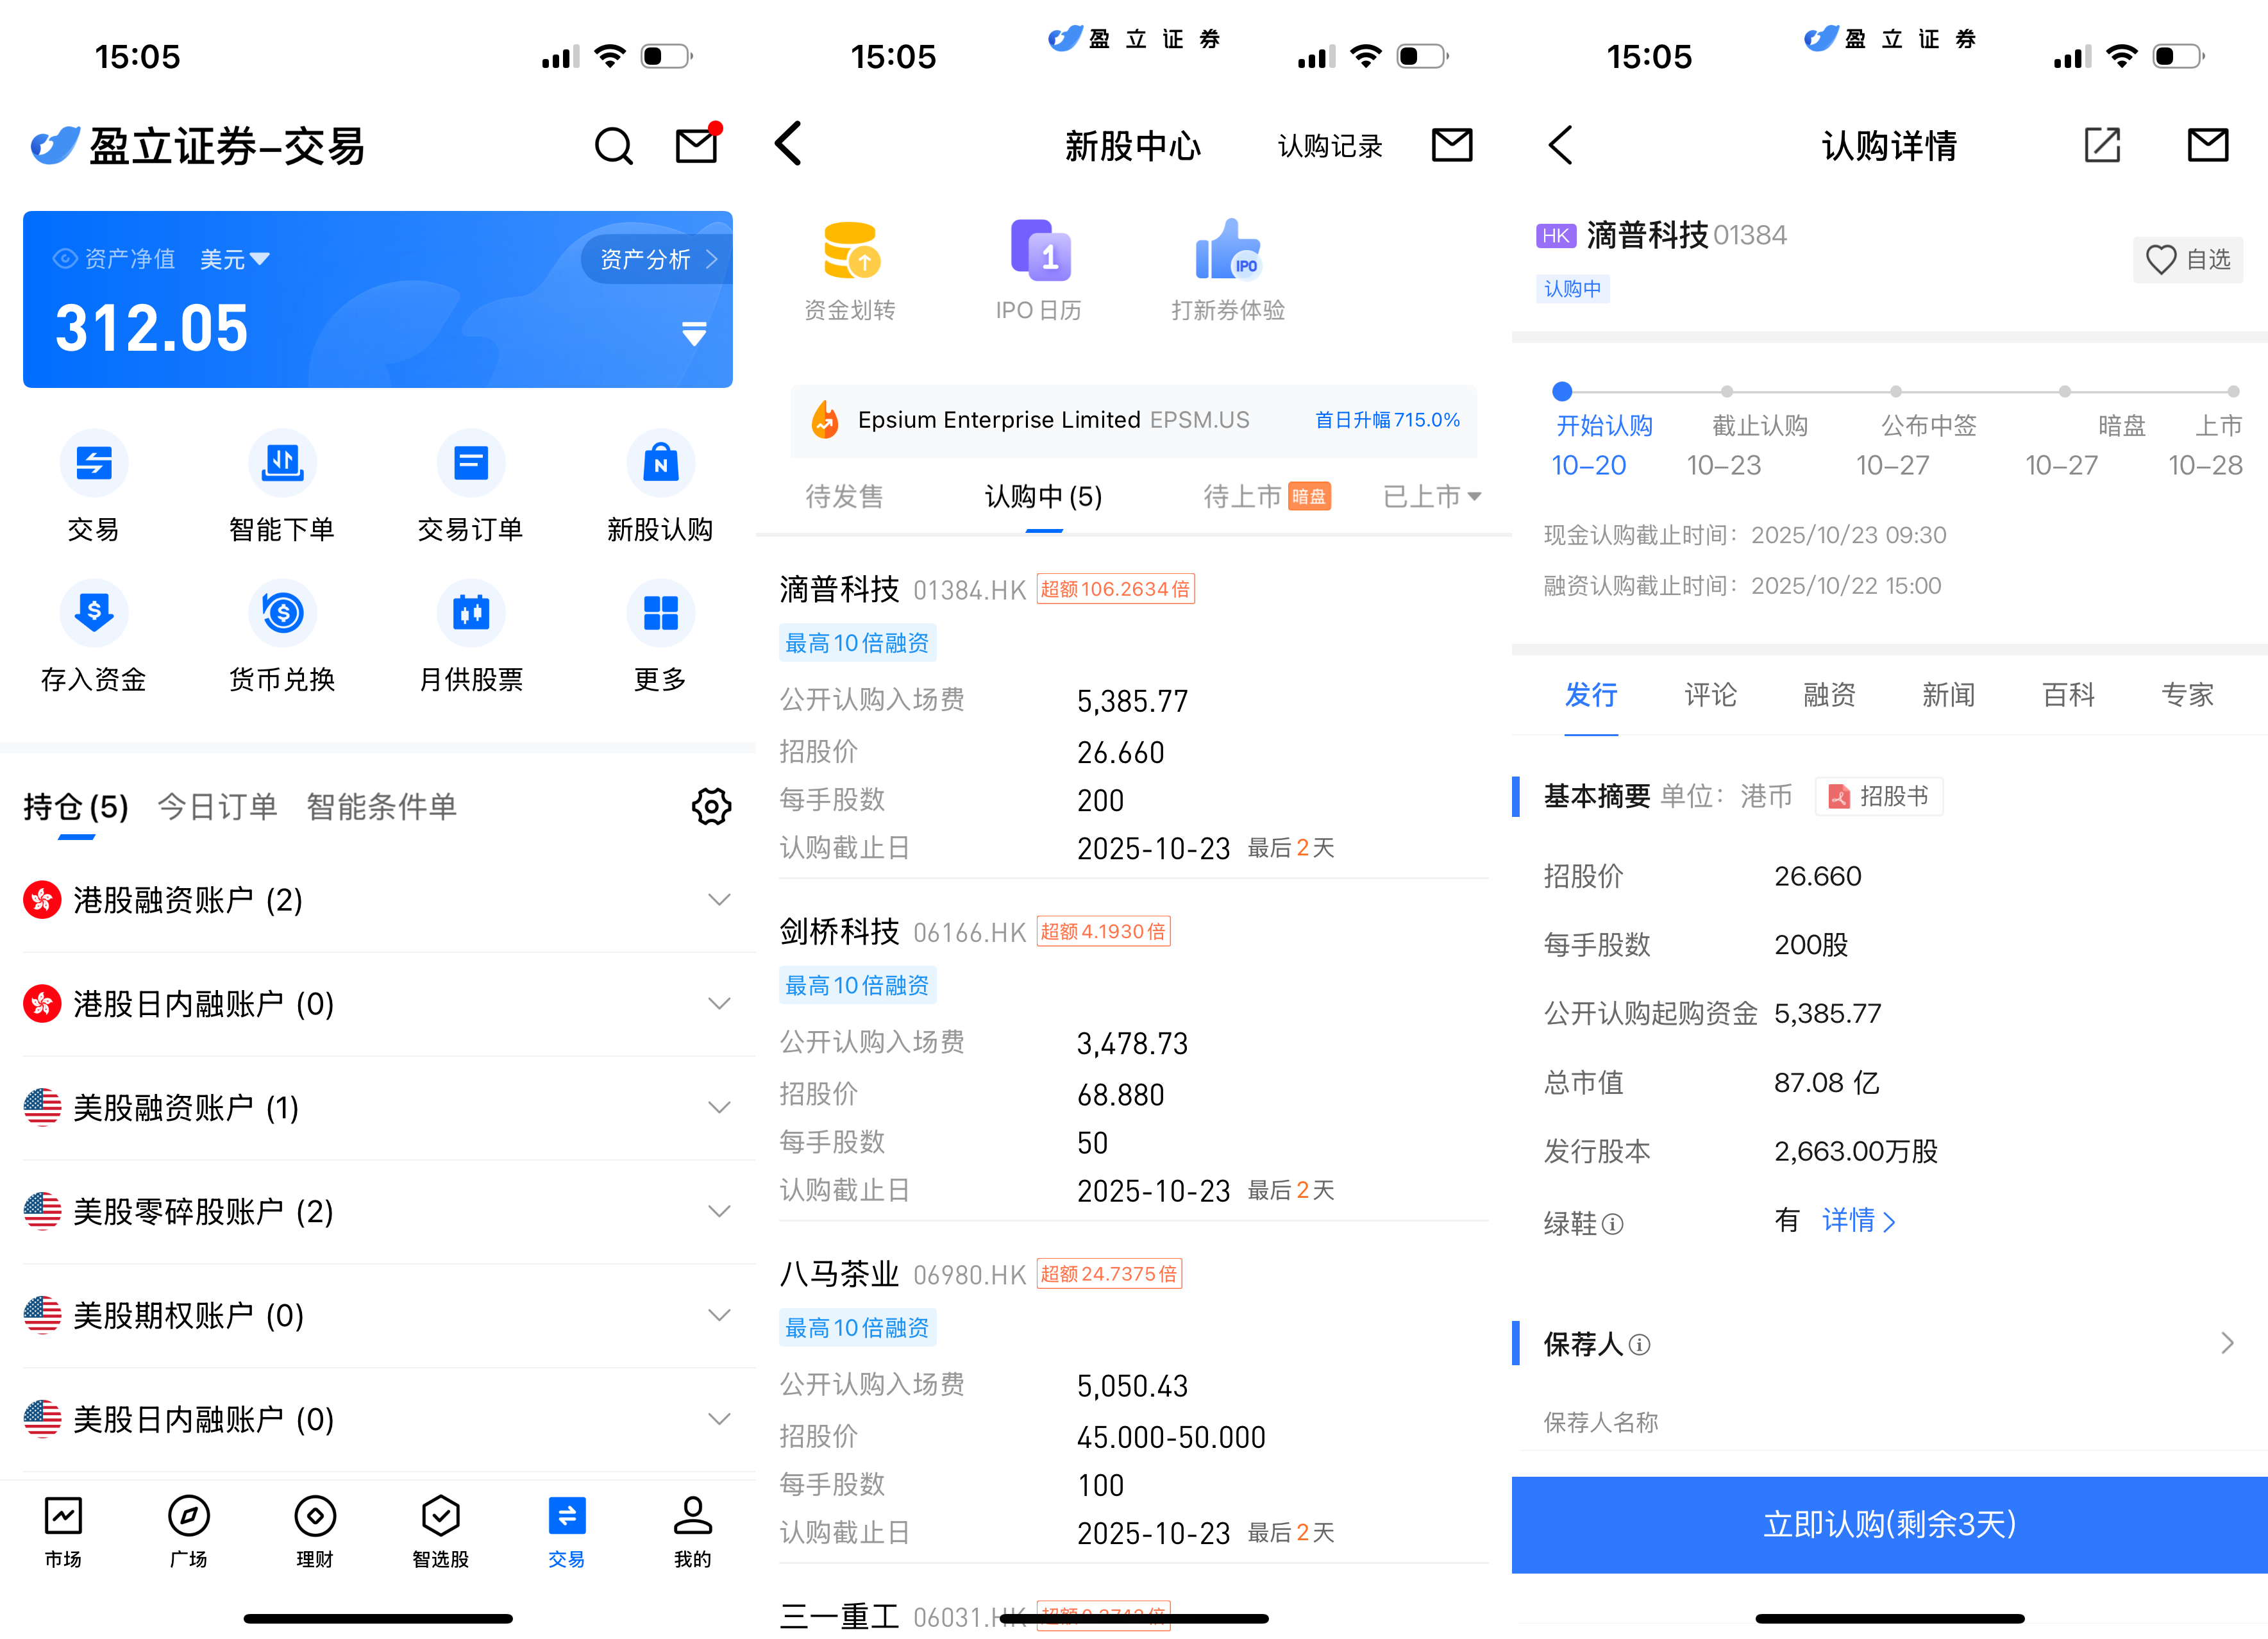Open holdings settings gear icon
This screenshot has width=2268, height=1639.
point(711,807)
